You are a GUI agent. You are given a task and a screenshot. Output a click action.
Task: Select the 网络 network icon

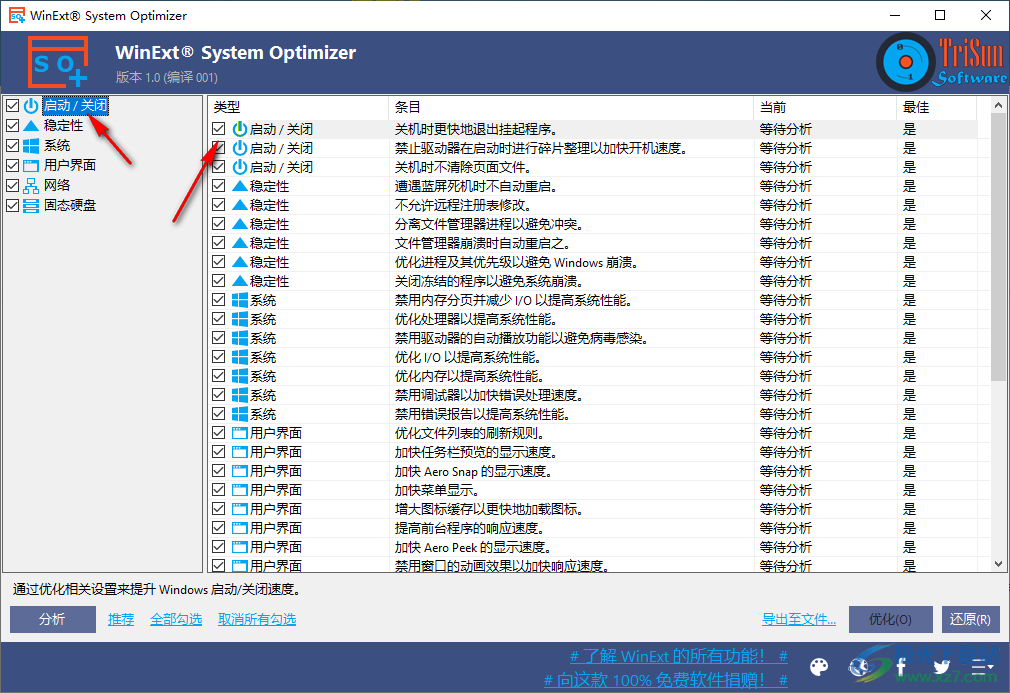point(32,185)
